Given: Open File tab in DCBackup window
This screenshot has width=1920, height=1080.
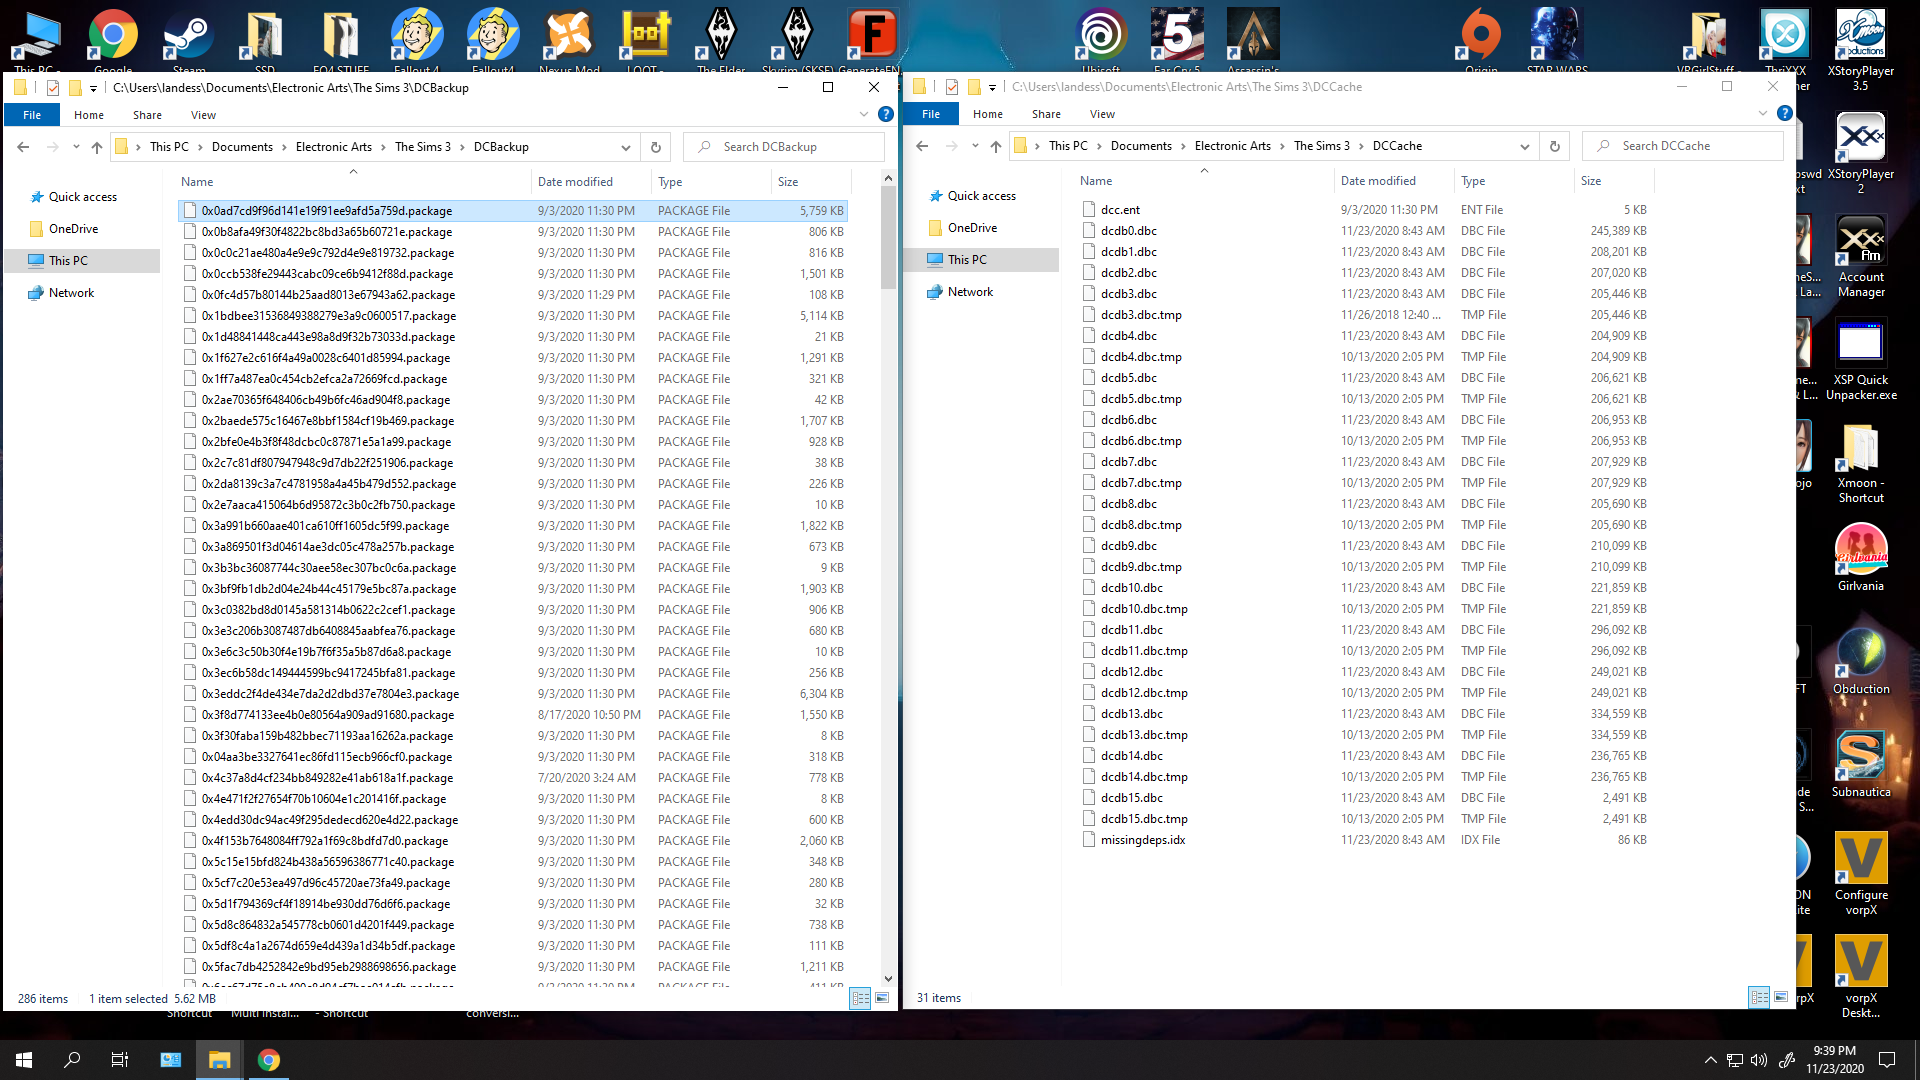Looking at the screenshot, I should 32,115.
